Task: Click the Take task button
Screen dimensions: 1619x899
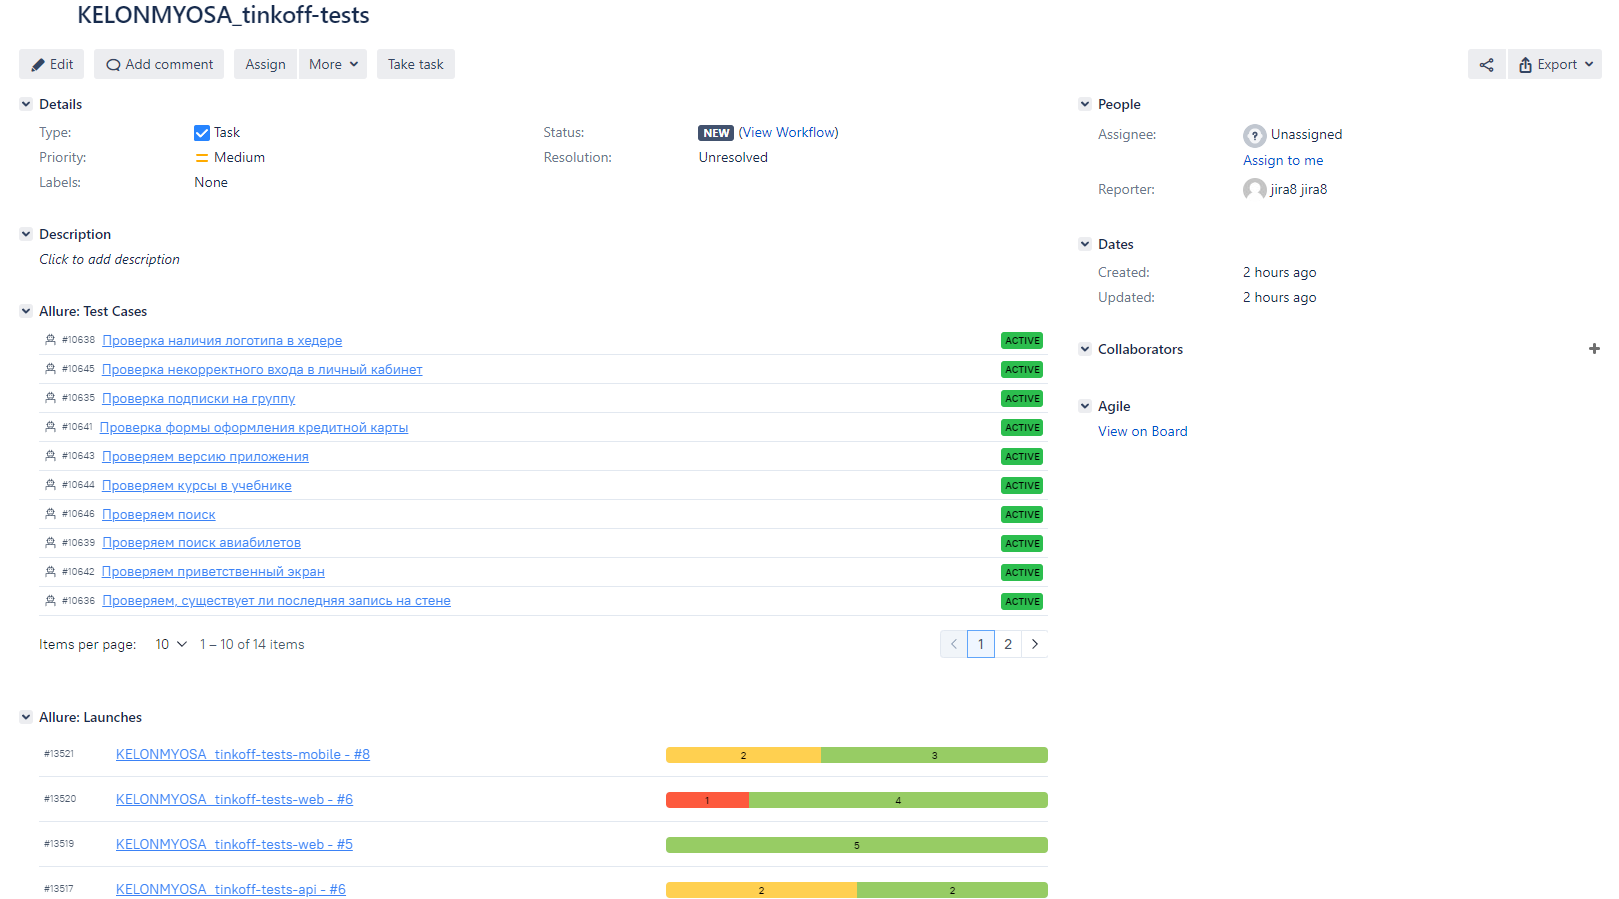Action: click(416, 64)
